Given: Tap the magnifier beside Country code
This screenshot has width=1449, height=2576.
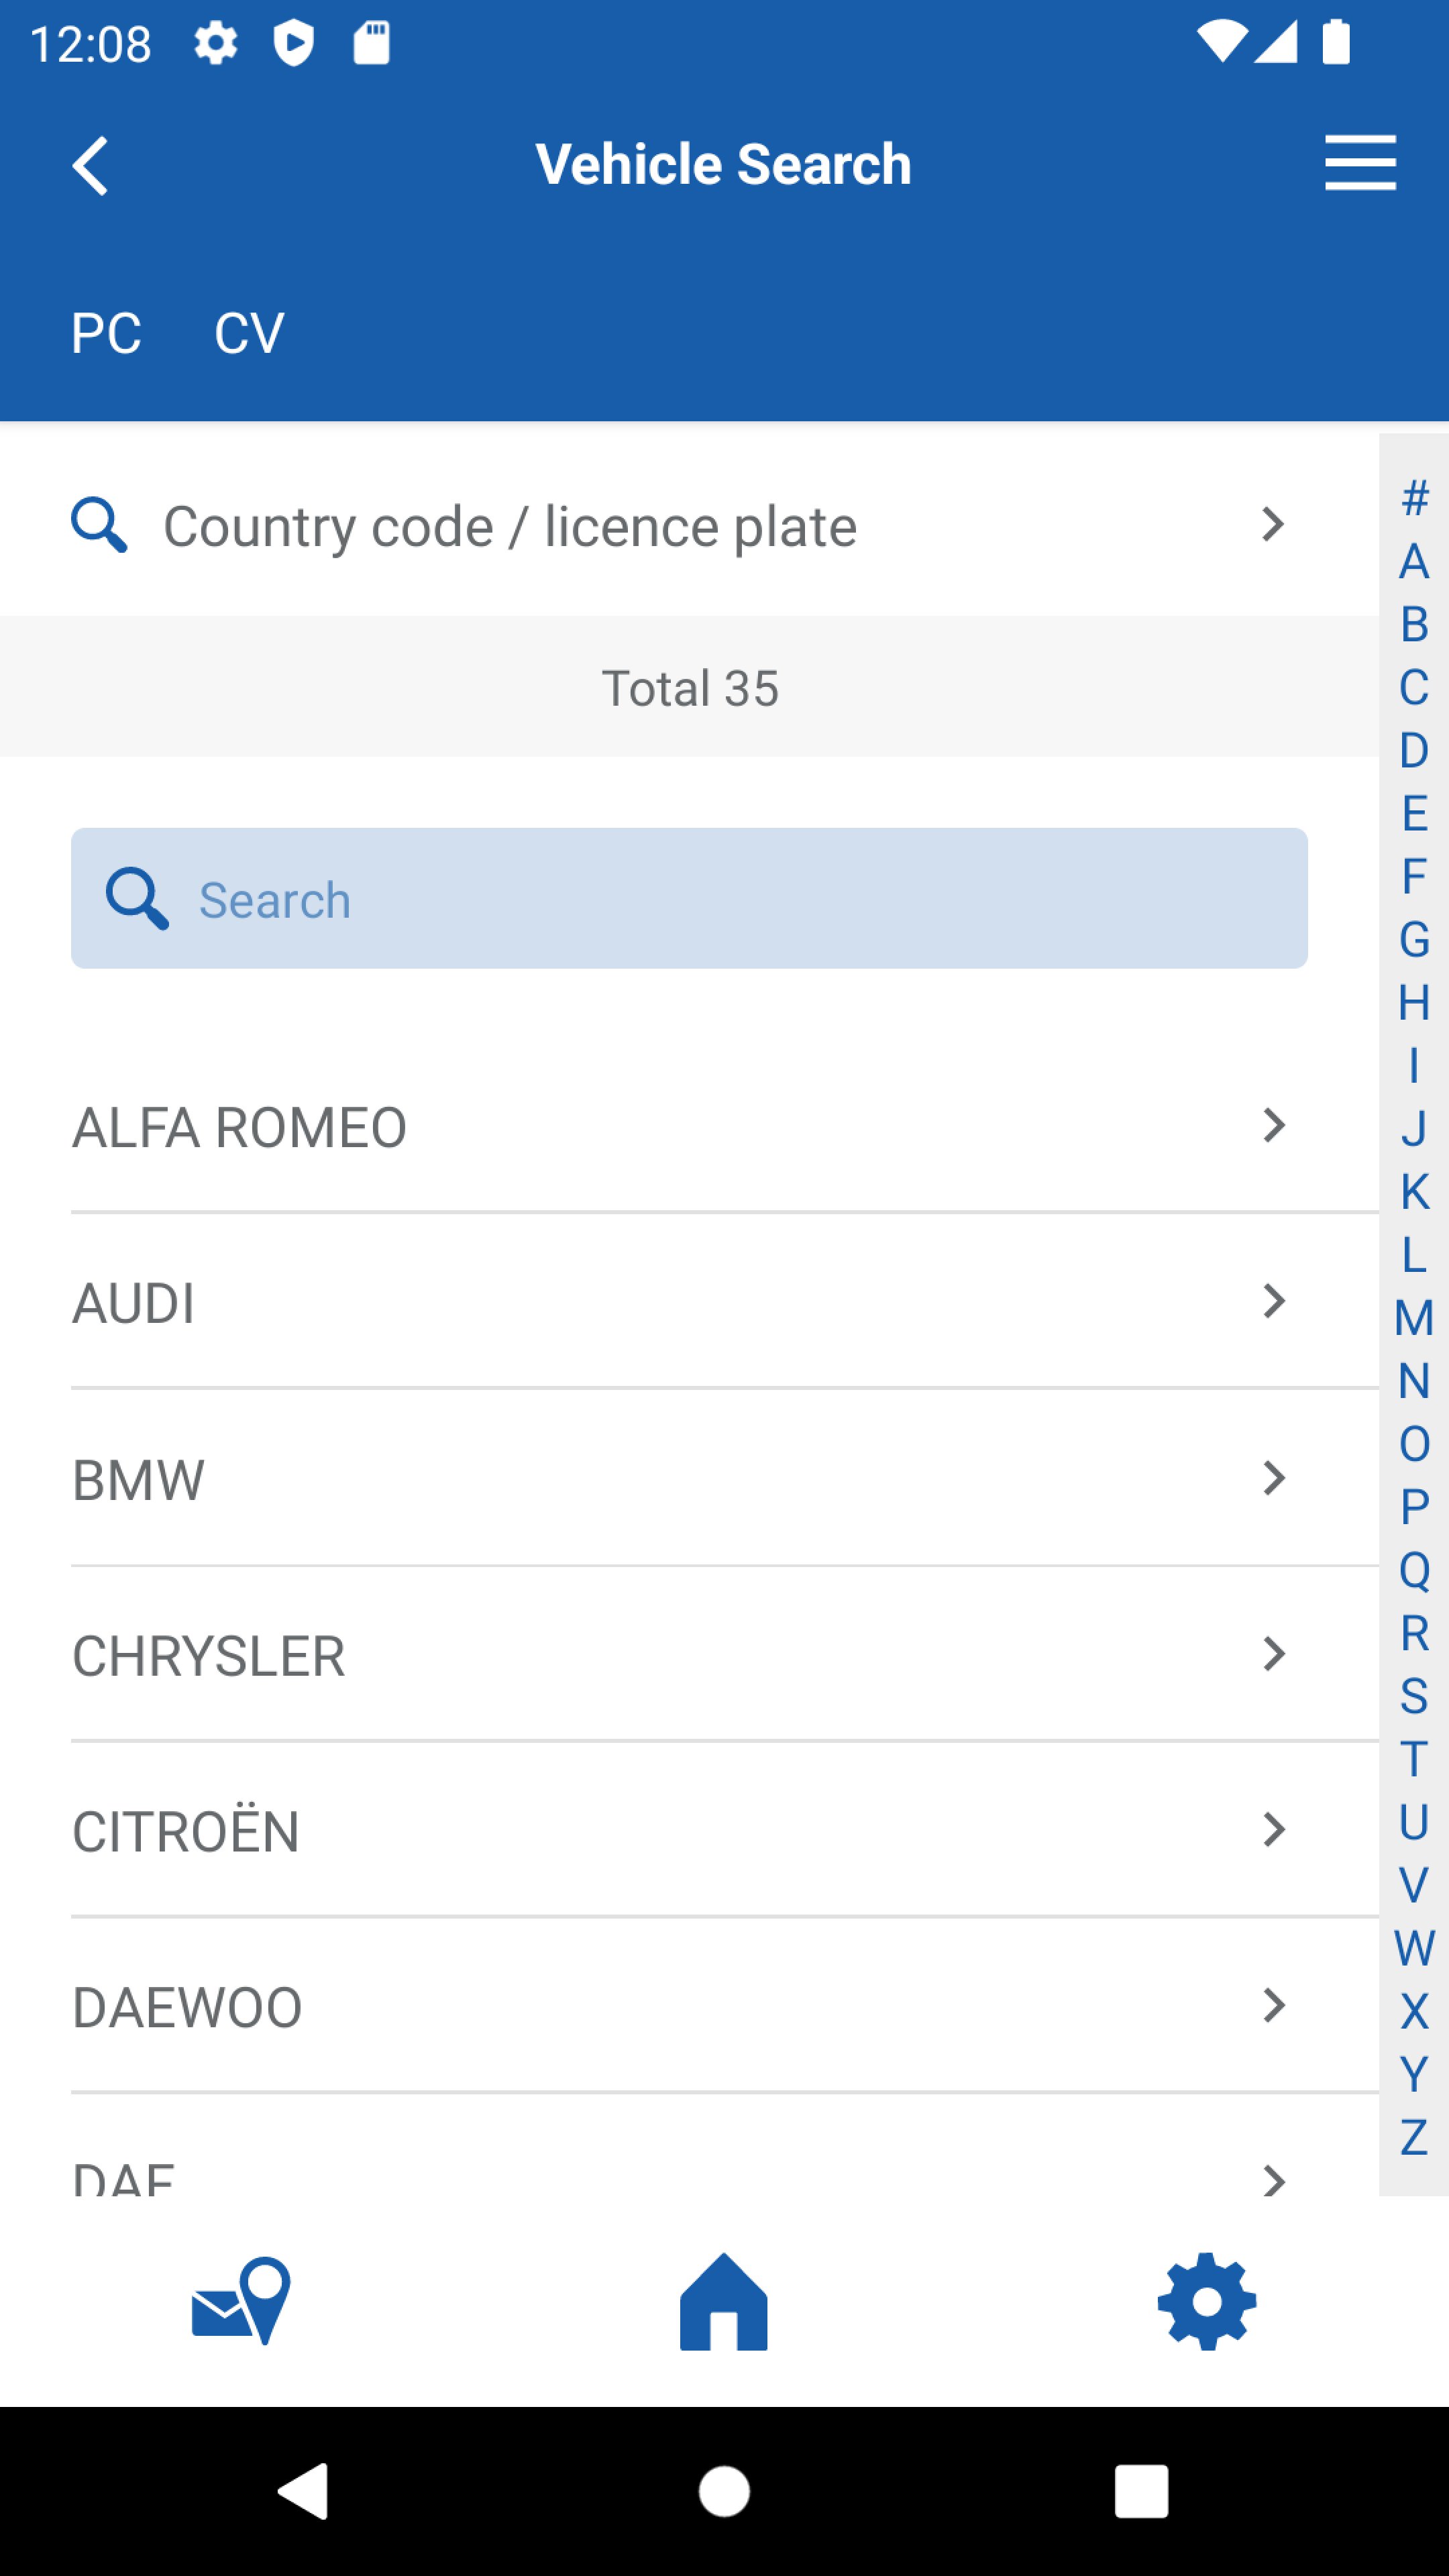Looking at the screenshot, I should point(99,525).
